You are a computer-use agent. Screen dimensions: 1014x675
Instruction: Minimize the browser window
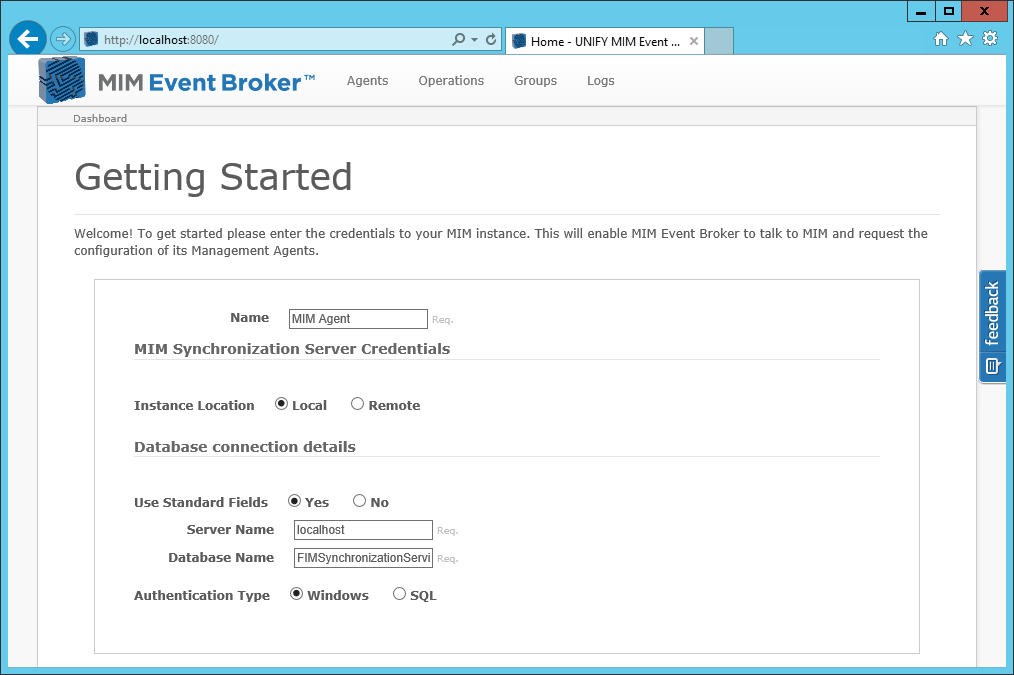(x=921, y=11)
